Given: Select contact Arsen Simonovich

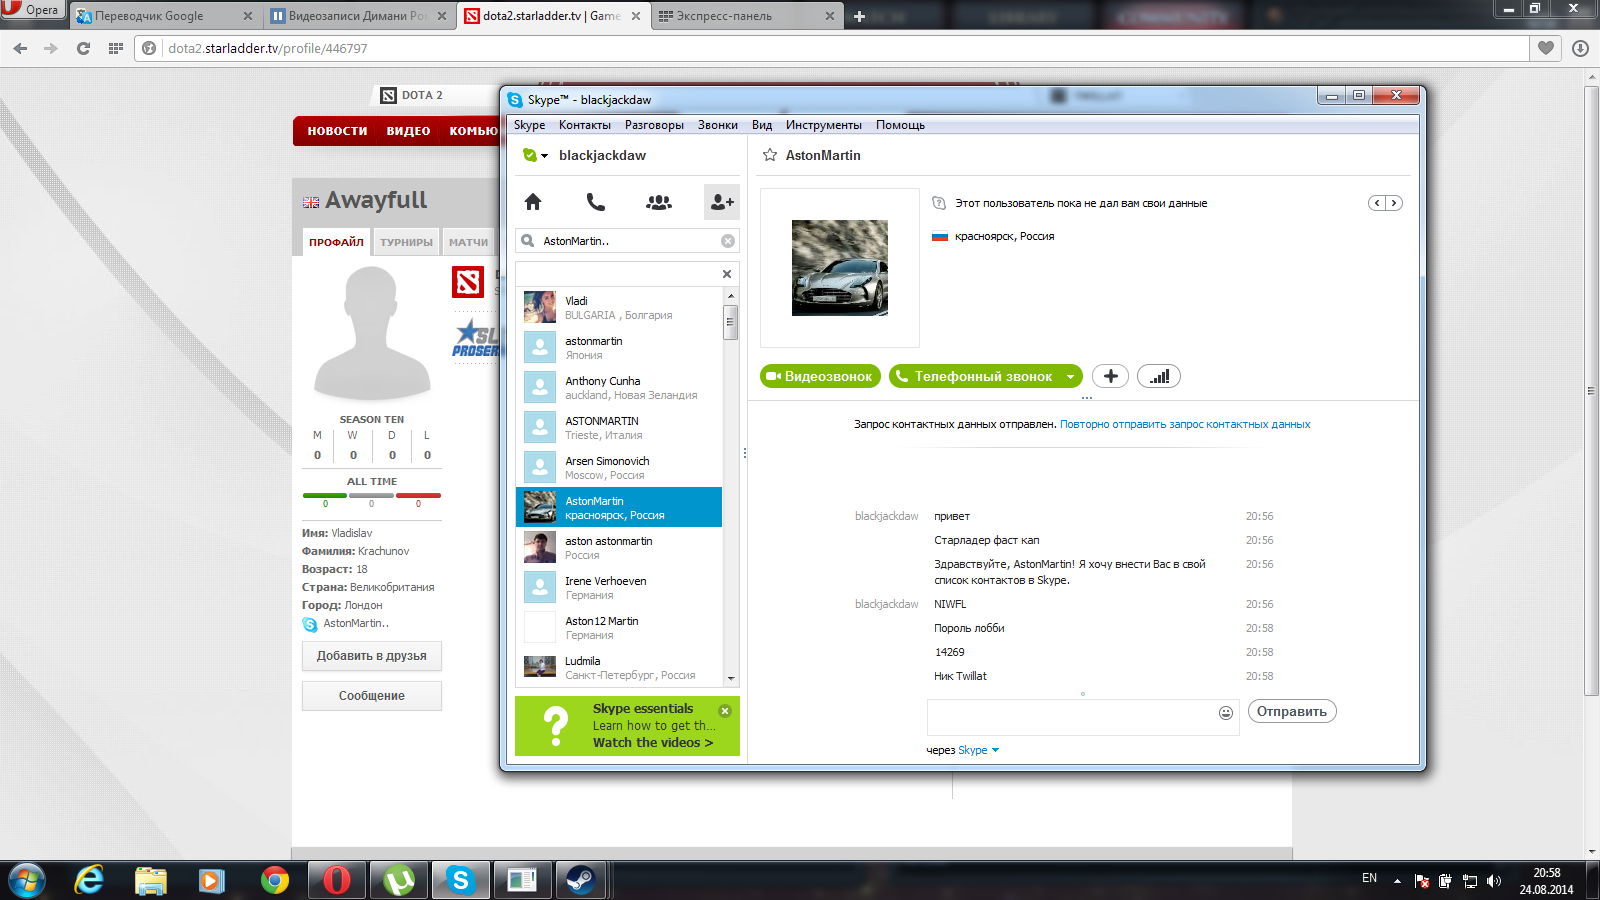Looking at the screenshot, I should click(x=619, y=467).
